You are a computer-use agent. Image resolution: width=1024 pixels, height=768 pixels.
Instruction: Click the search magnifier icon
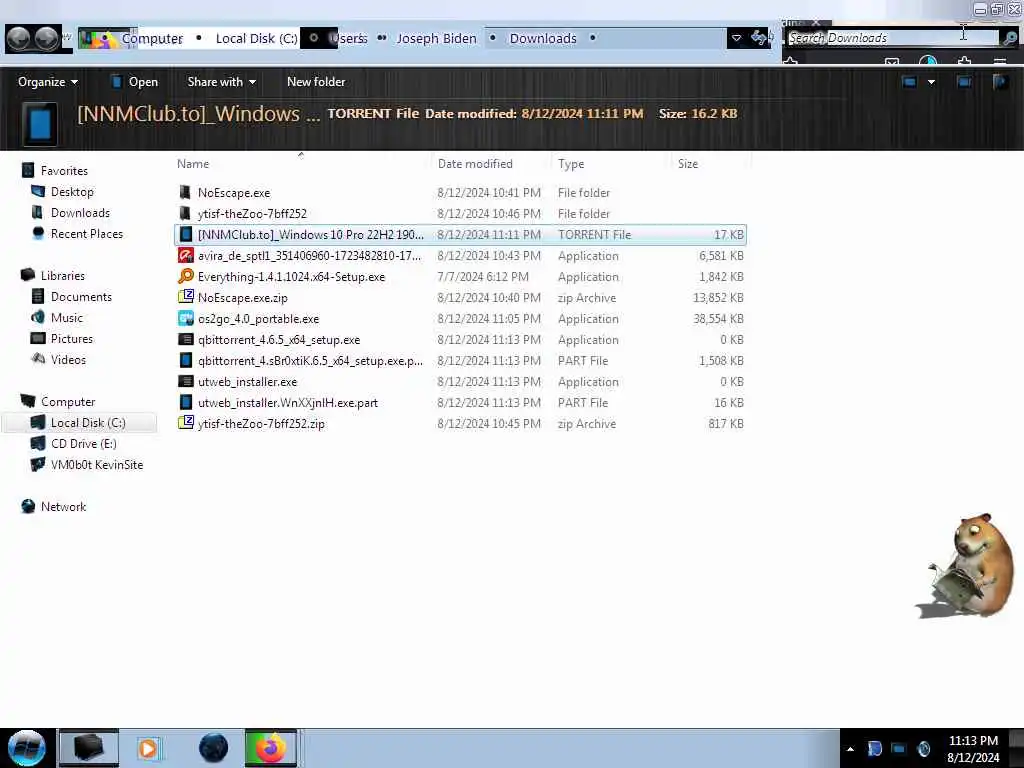(x=1010, y=38)
